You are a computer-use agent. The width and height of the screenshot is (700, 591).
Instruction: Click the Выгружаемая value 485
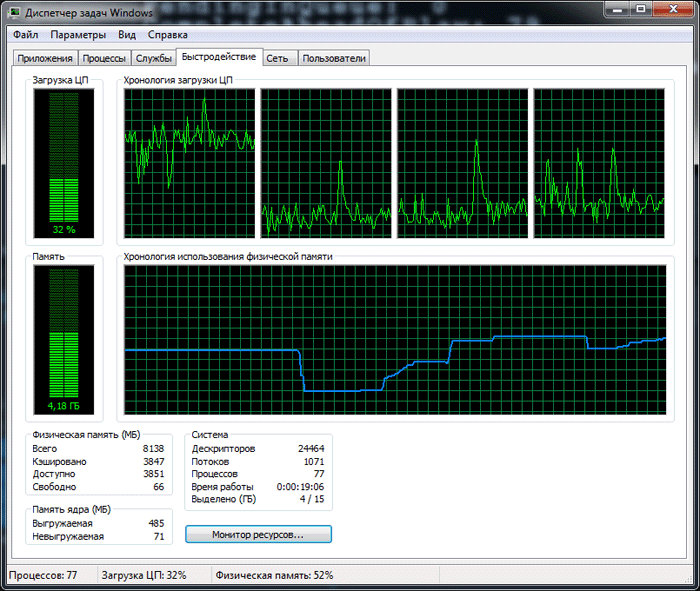pyautogui.click(x=156, y=523)
